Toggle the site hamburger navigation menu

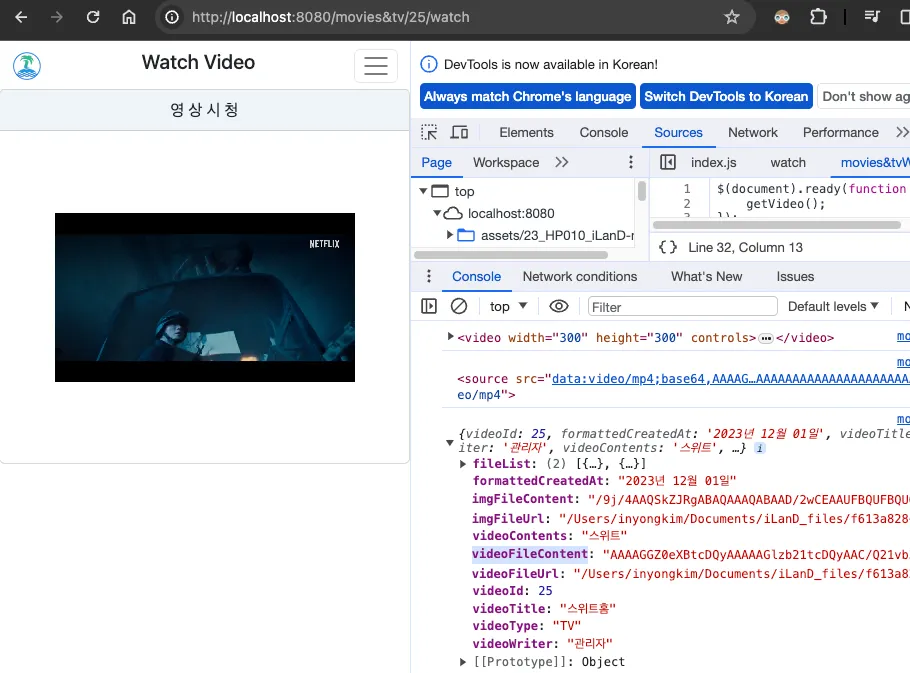[x=376, y=66]
